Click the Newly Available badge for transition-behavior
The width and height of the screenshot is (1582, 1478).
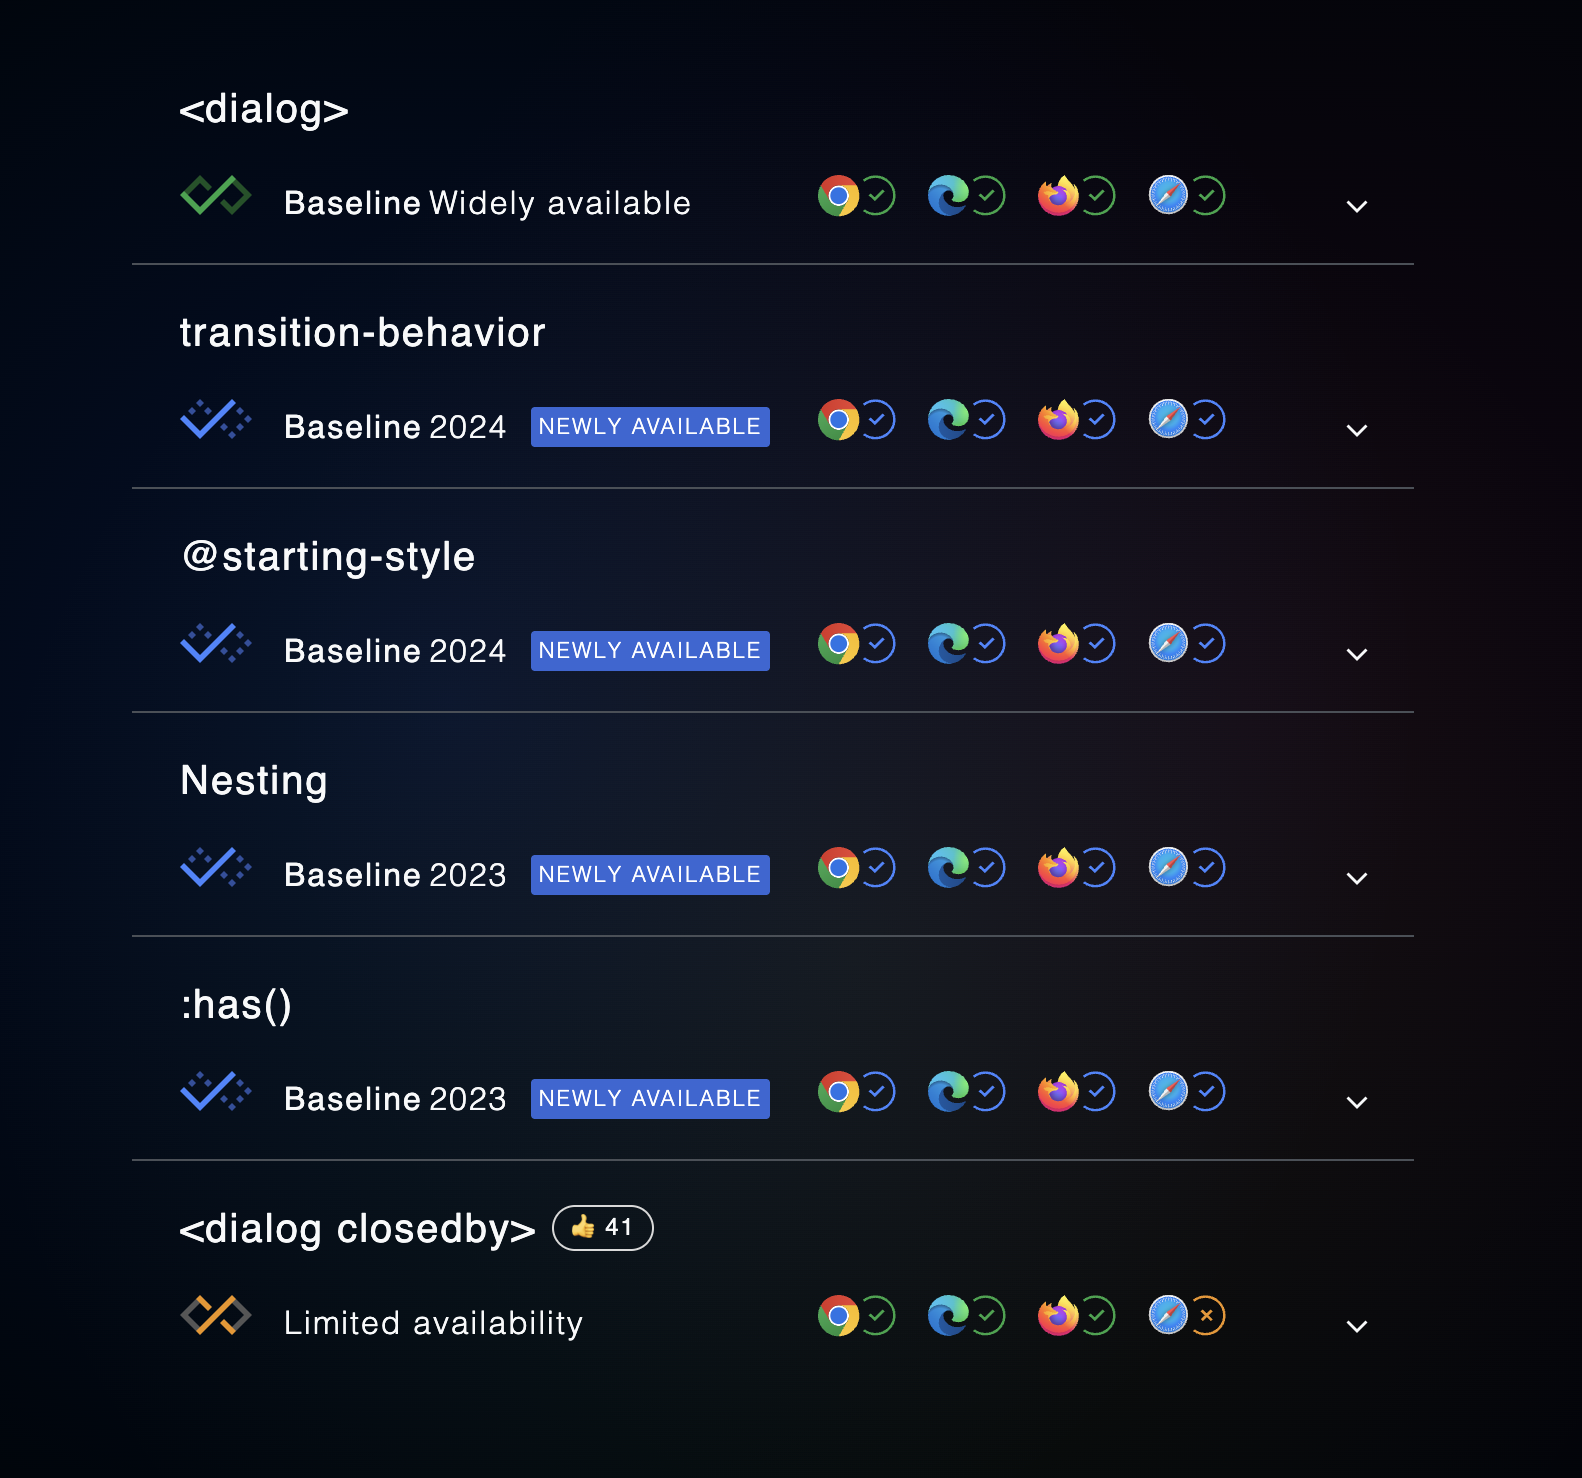pos(650,427)
